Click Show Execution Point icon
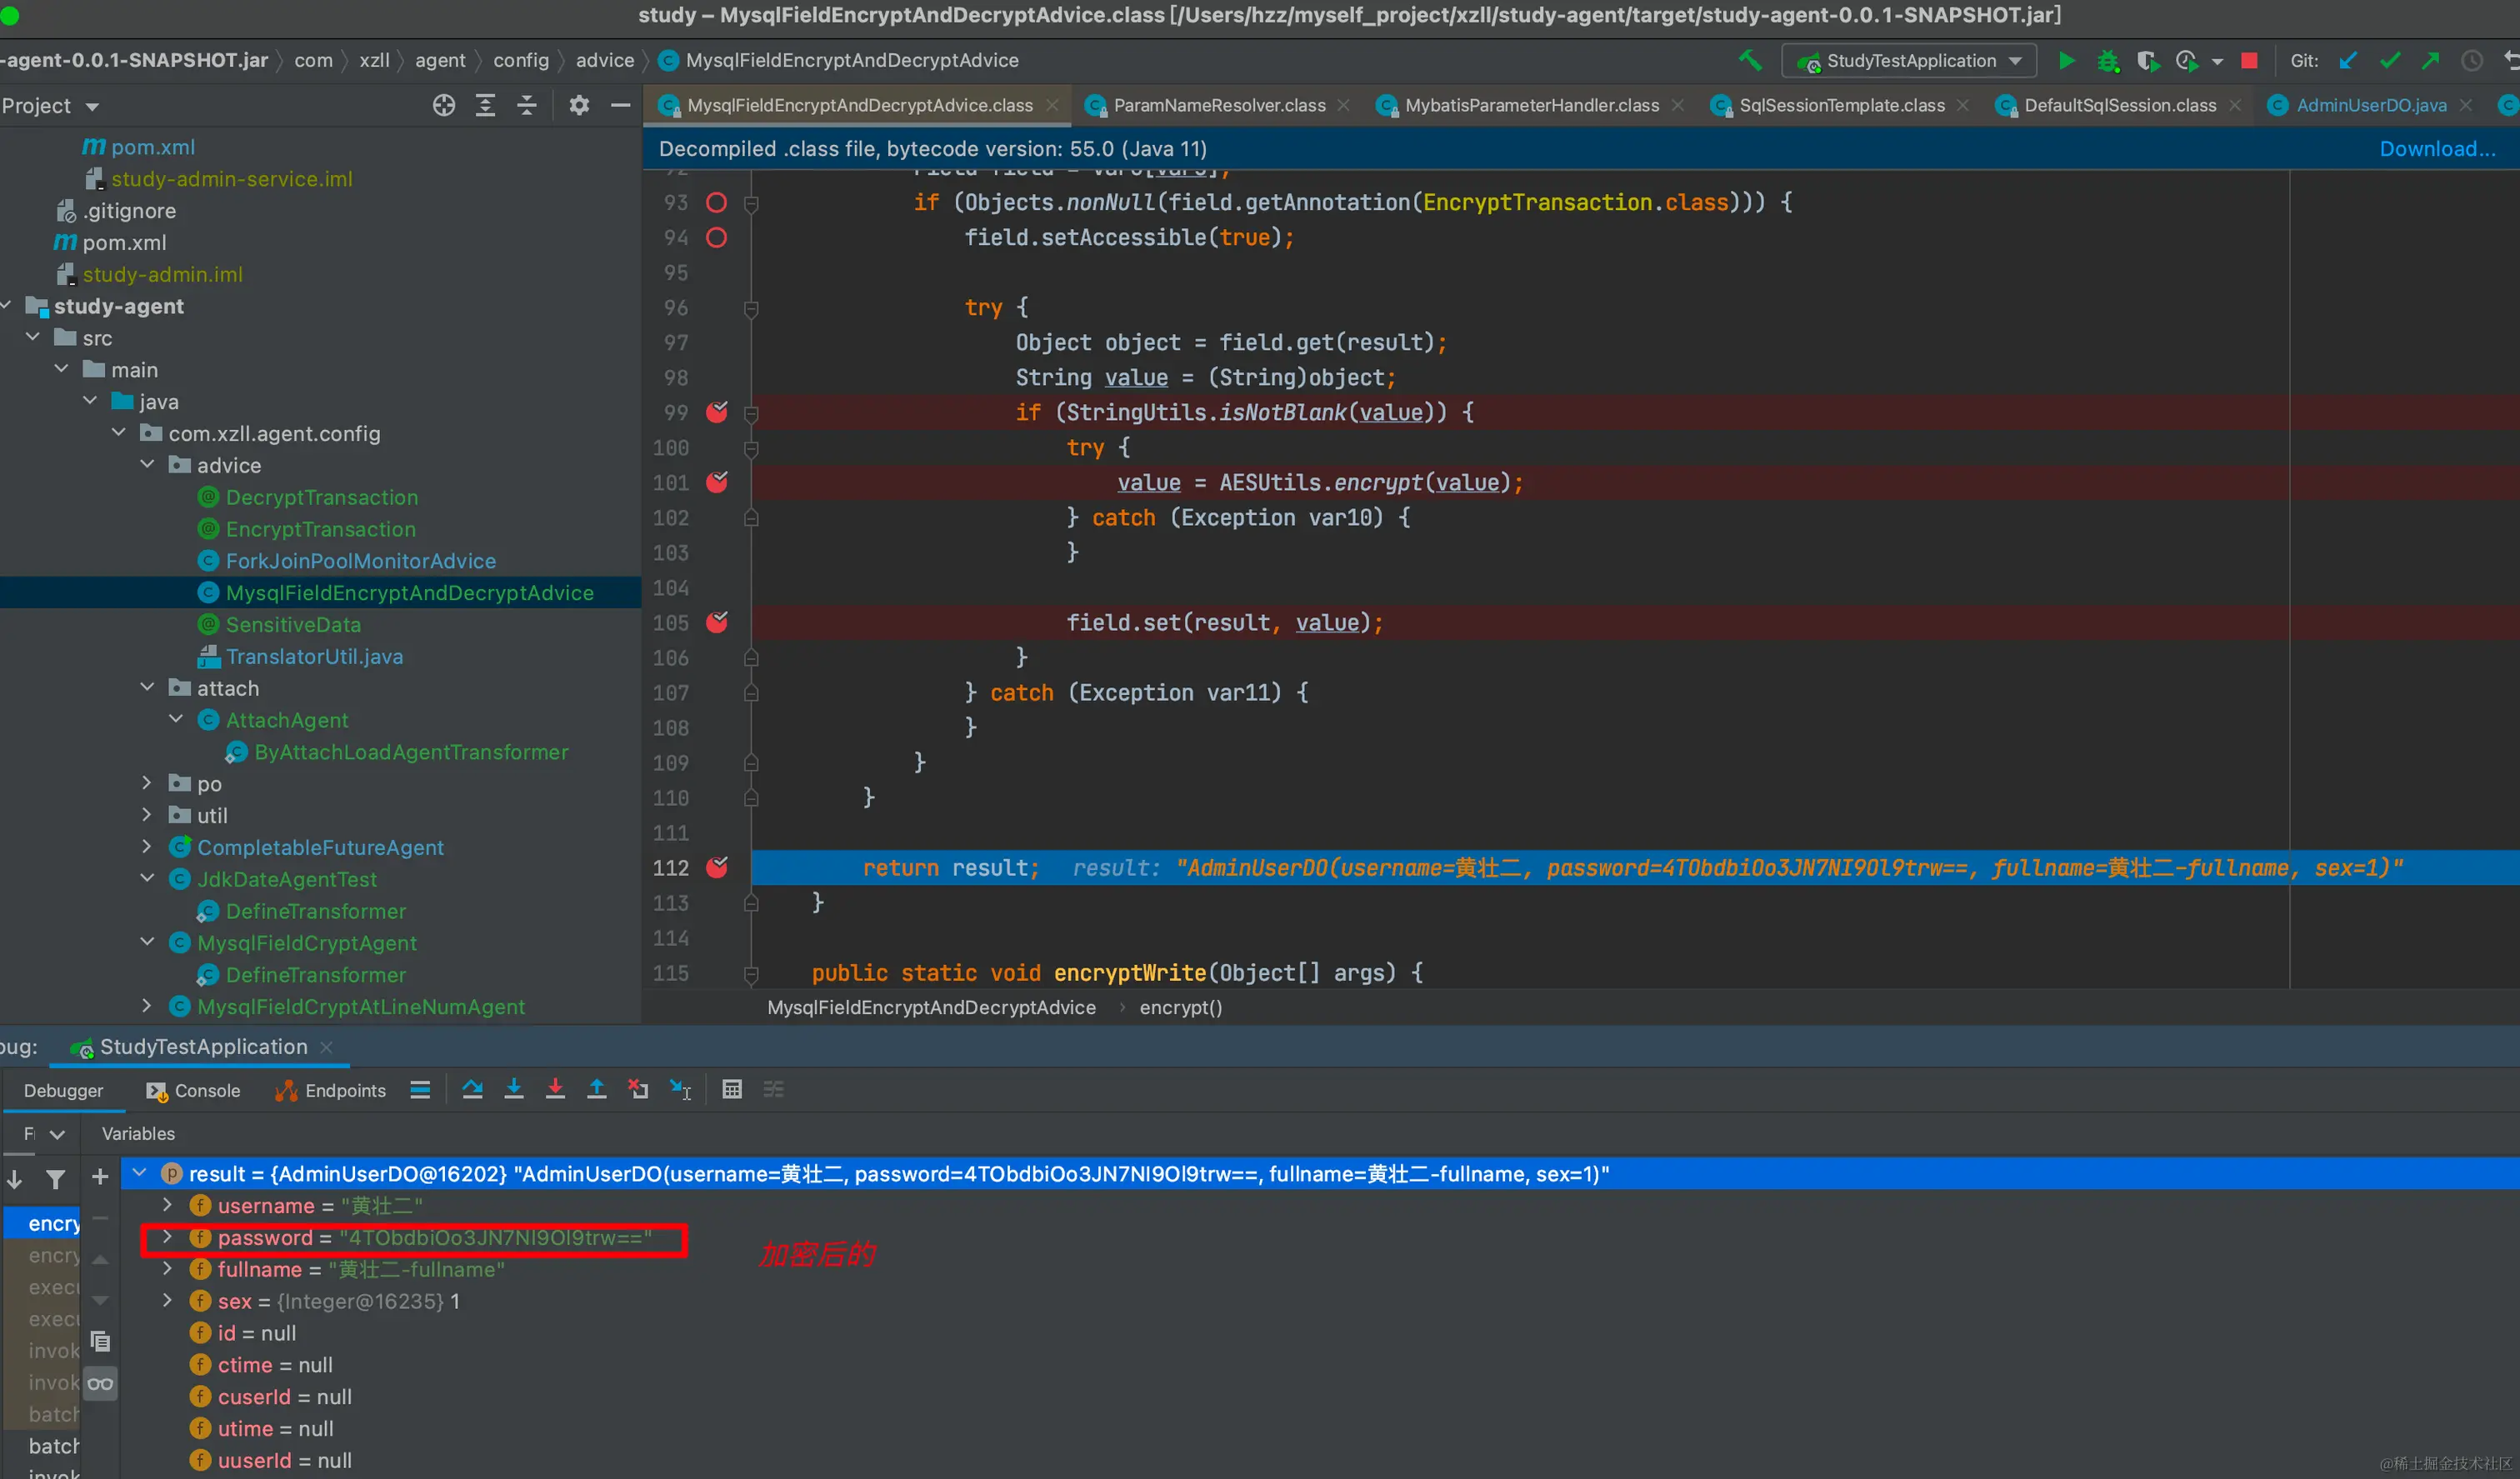The height and width of the screenshot is (1479, 2520). [420, 1089]
